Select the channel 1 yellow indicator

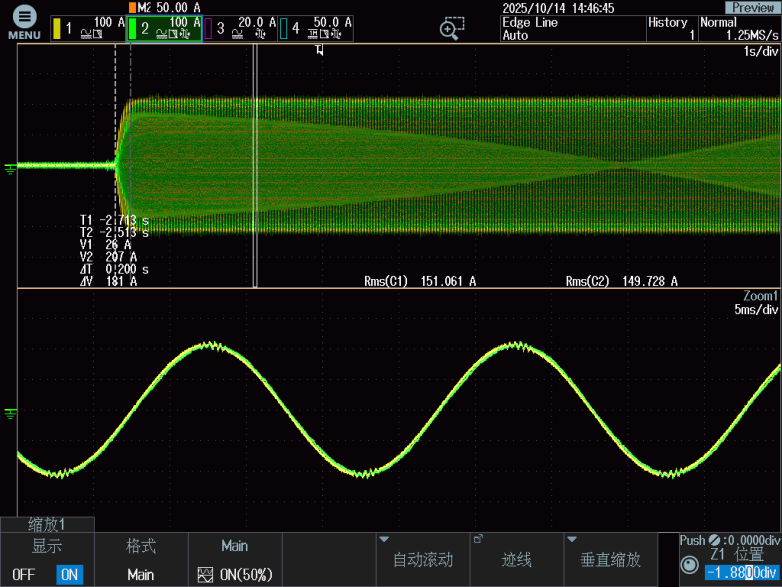coord(57,29)
